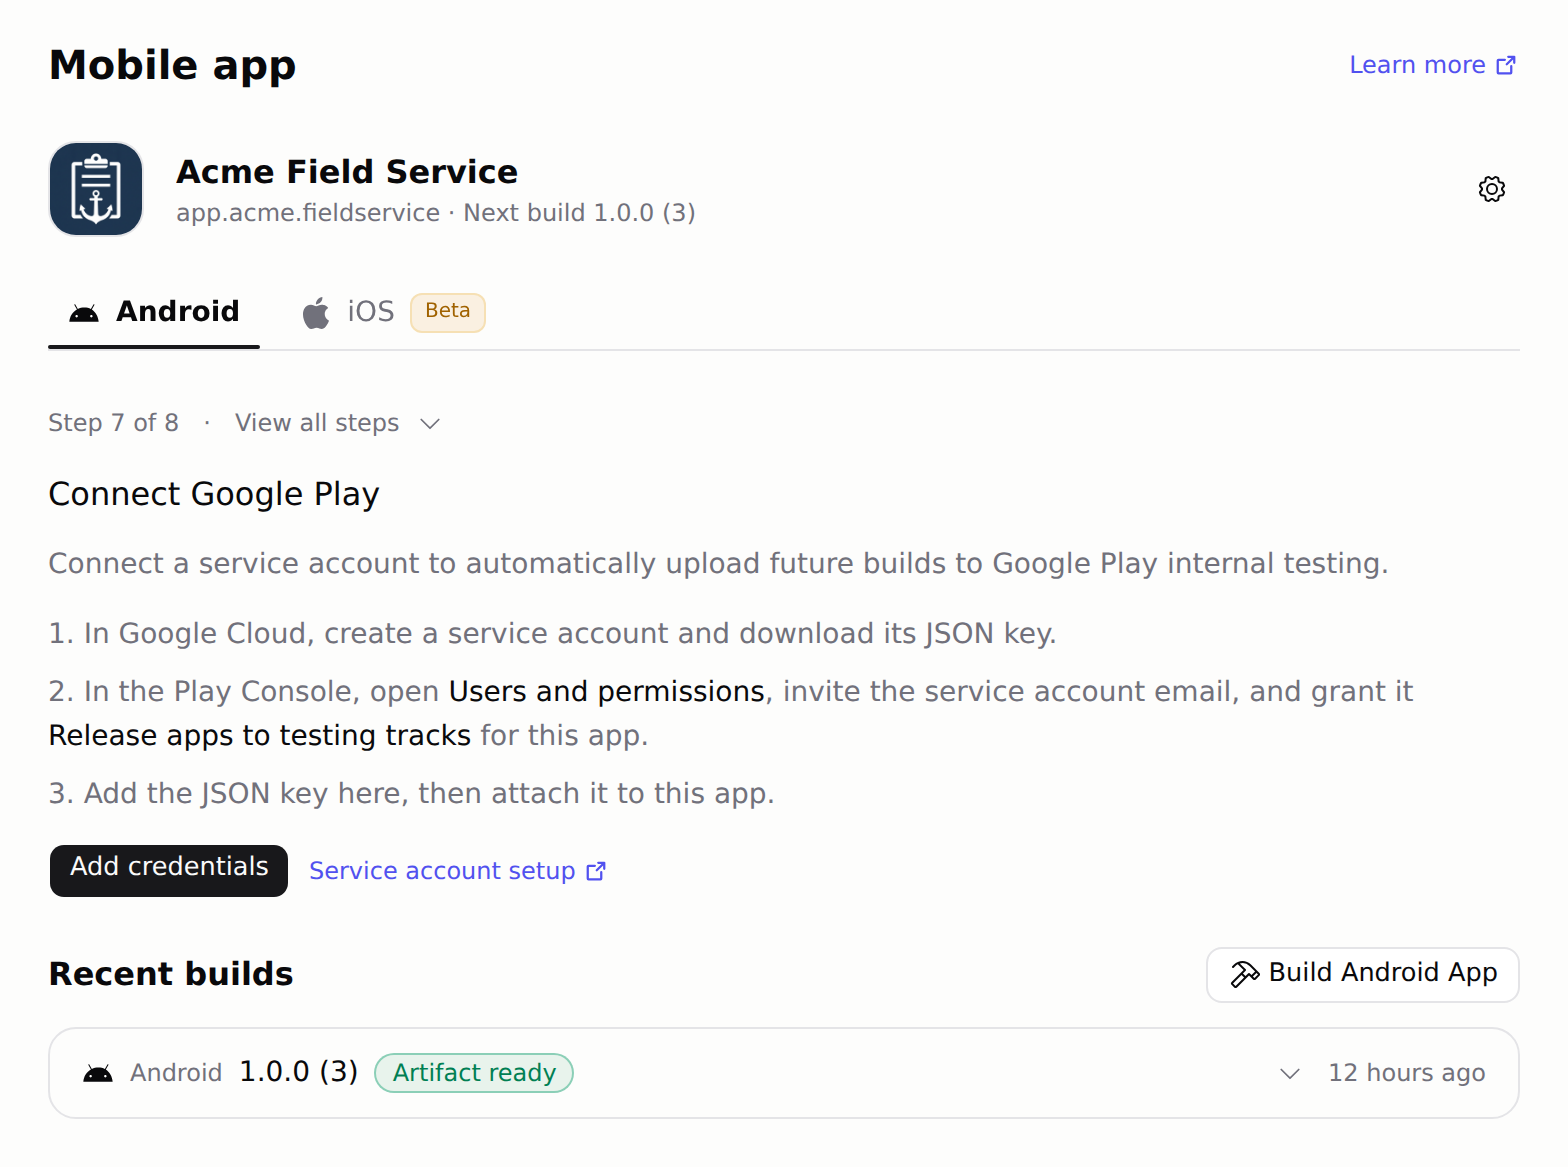
Task: Click the Recent builds heading
Action: pyautogui.click(x=171, y=974)
